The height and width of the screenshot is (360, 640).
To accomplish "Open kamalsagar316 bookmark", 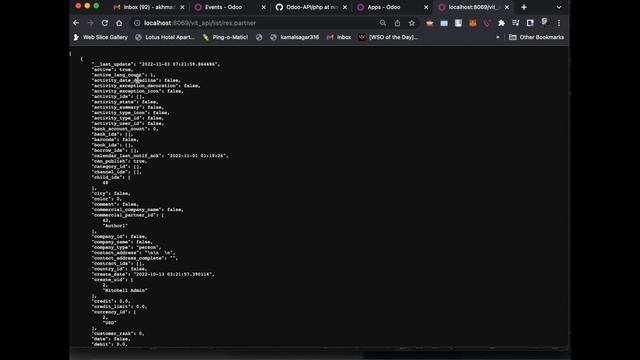I will [295, 37].
